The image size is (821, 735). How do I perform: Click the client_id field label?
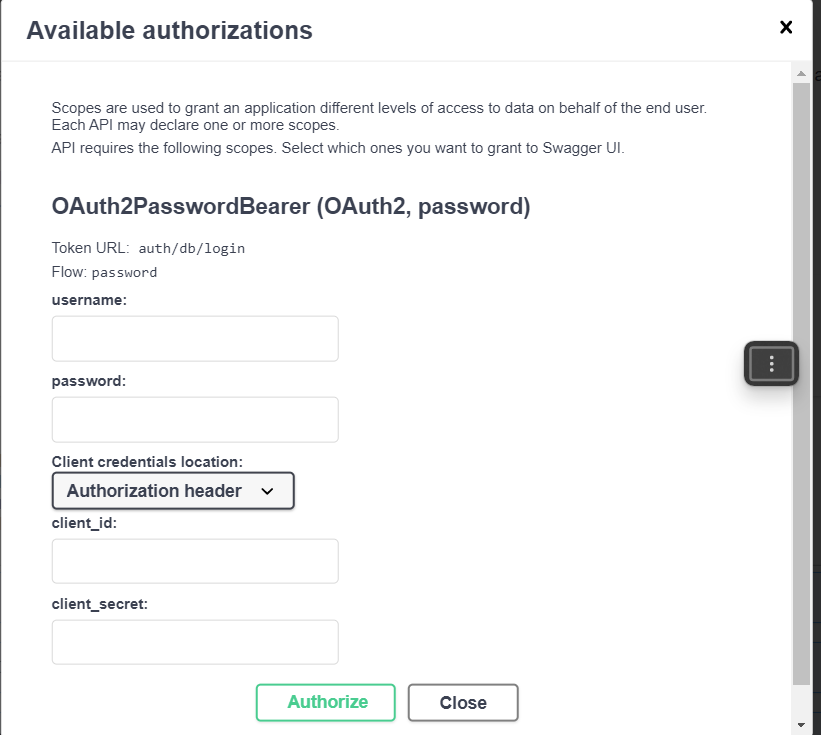(x=84, y=522)
